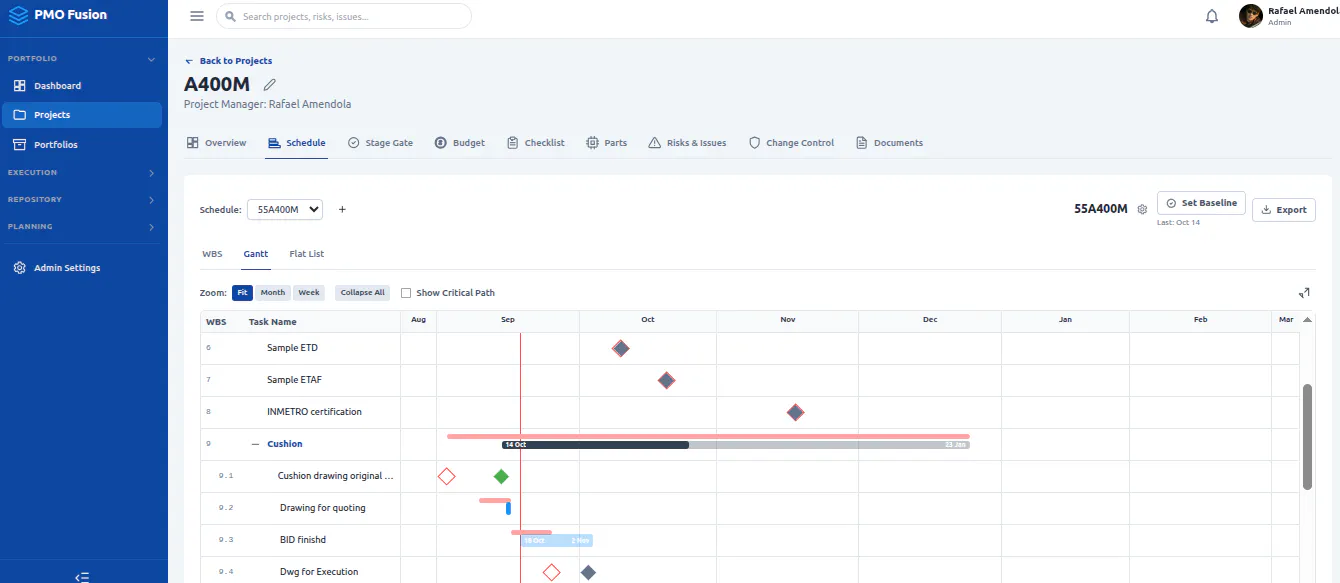Select the Sample ETAF task row
1340x583 pixels.
[x=750, y=380]
